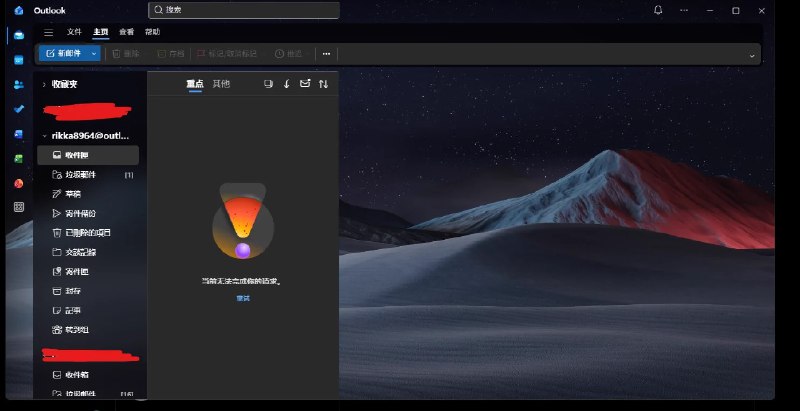The height and width of the screenshot is (411, 800).
Task: Open the 記事 notes folder
Action: pyautogui.click(x=88, y=311)
